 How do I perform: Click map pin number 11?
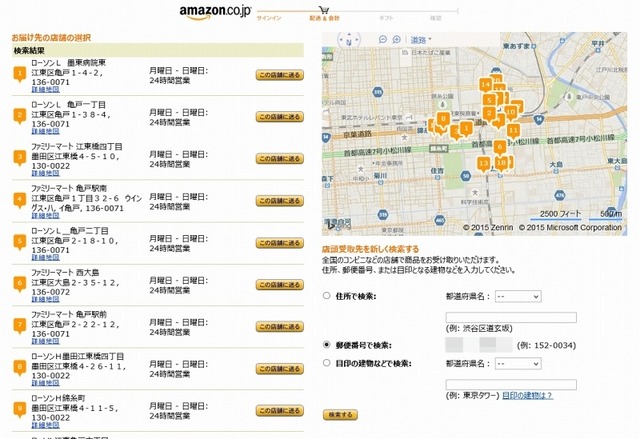pos(513,130)
